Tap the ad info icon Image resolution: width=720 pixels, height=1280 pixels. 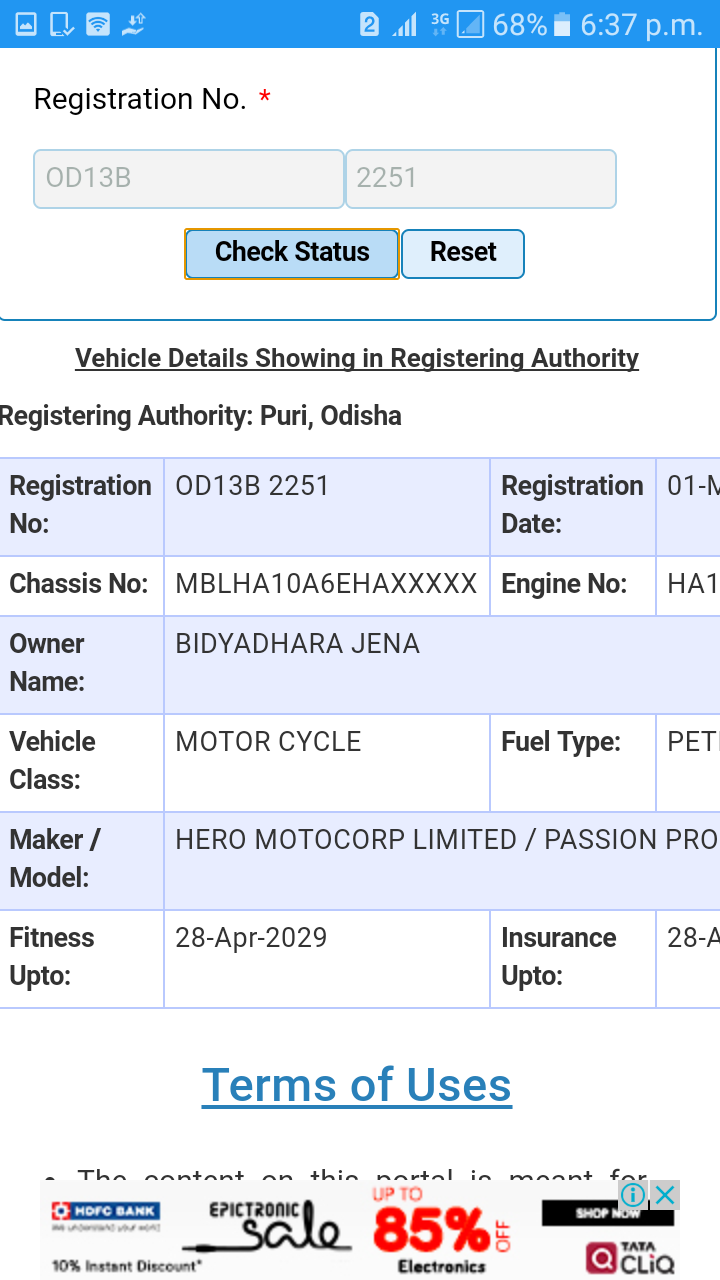[633, 1194]
